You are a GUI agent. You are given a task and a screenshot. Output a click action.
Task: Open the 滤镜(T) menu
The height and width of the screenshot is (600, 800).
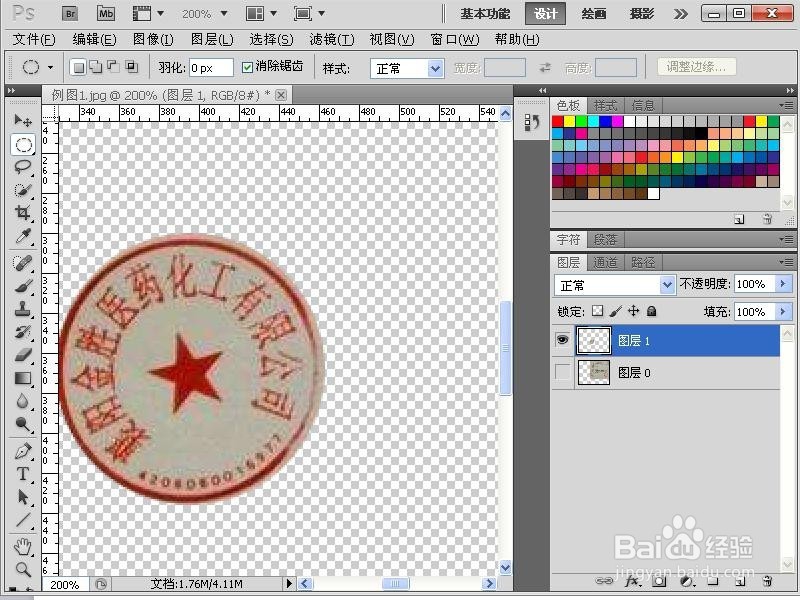pos(332,39)
